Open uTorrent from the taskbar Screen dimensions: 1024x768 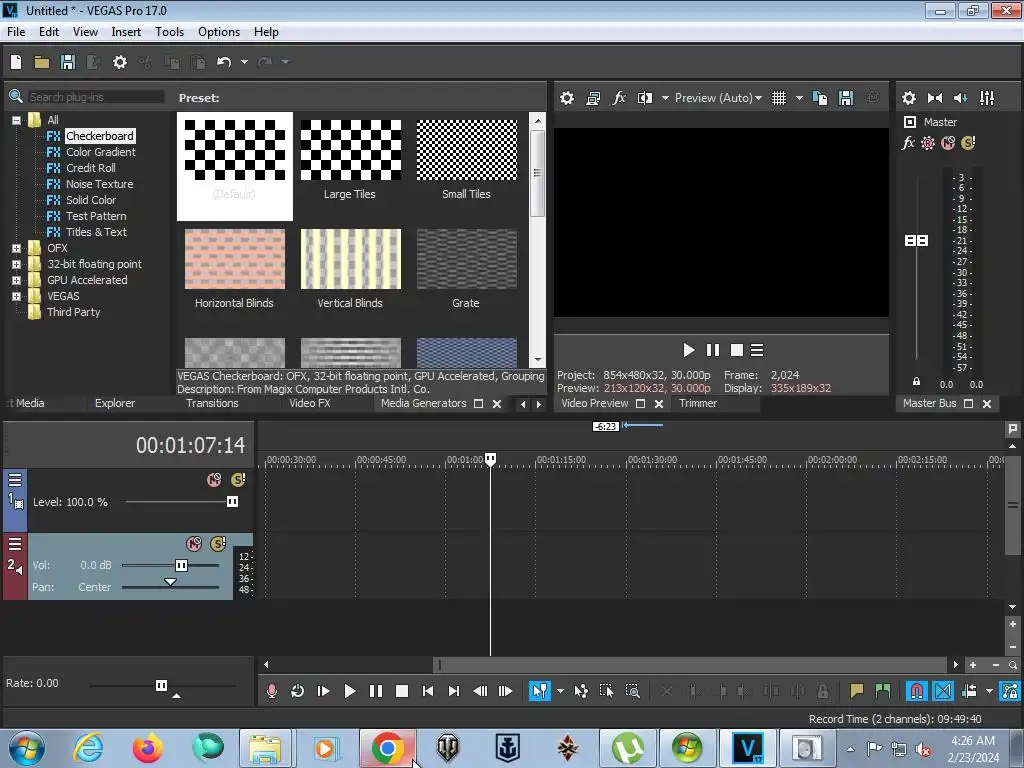click(627, 748)
